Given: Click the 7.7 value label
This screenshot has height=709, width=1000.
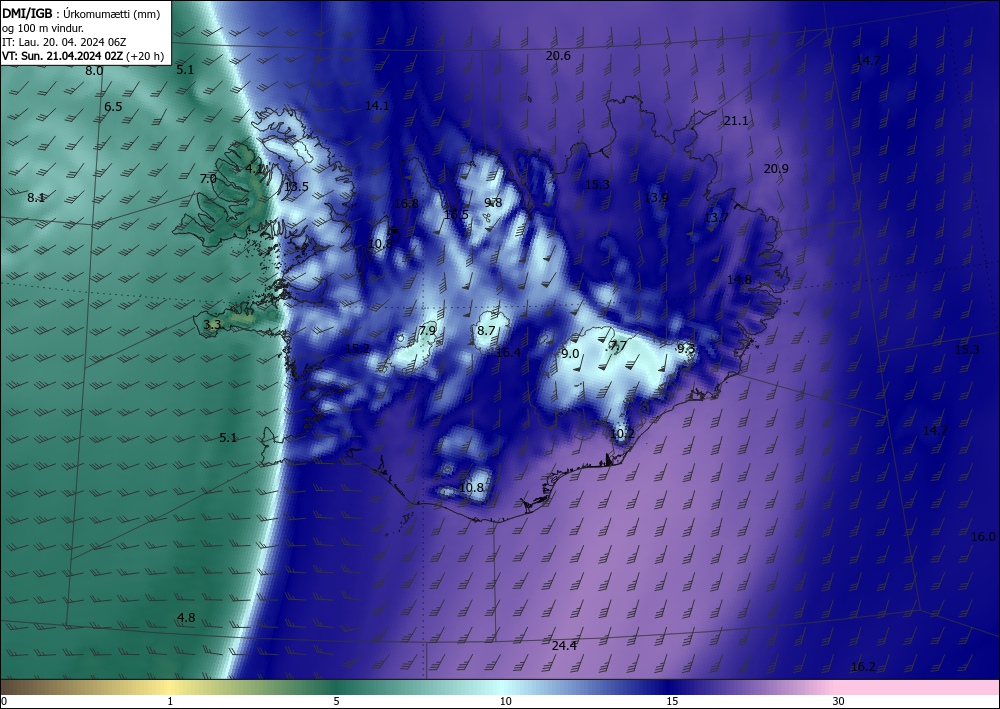Looking at the screenshot, I should pyautogui.click(x=619, y=346).
